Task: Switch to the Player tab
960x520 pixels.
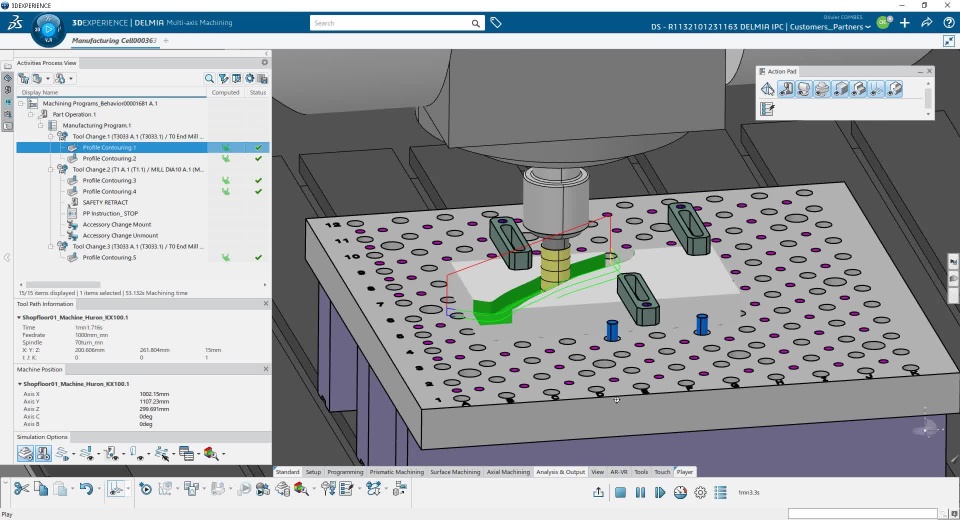Action: tap(684, 472)
